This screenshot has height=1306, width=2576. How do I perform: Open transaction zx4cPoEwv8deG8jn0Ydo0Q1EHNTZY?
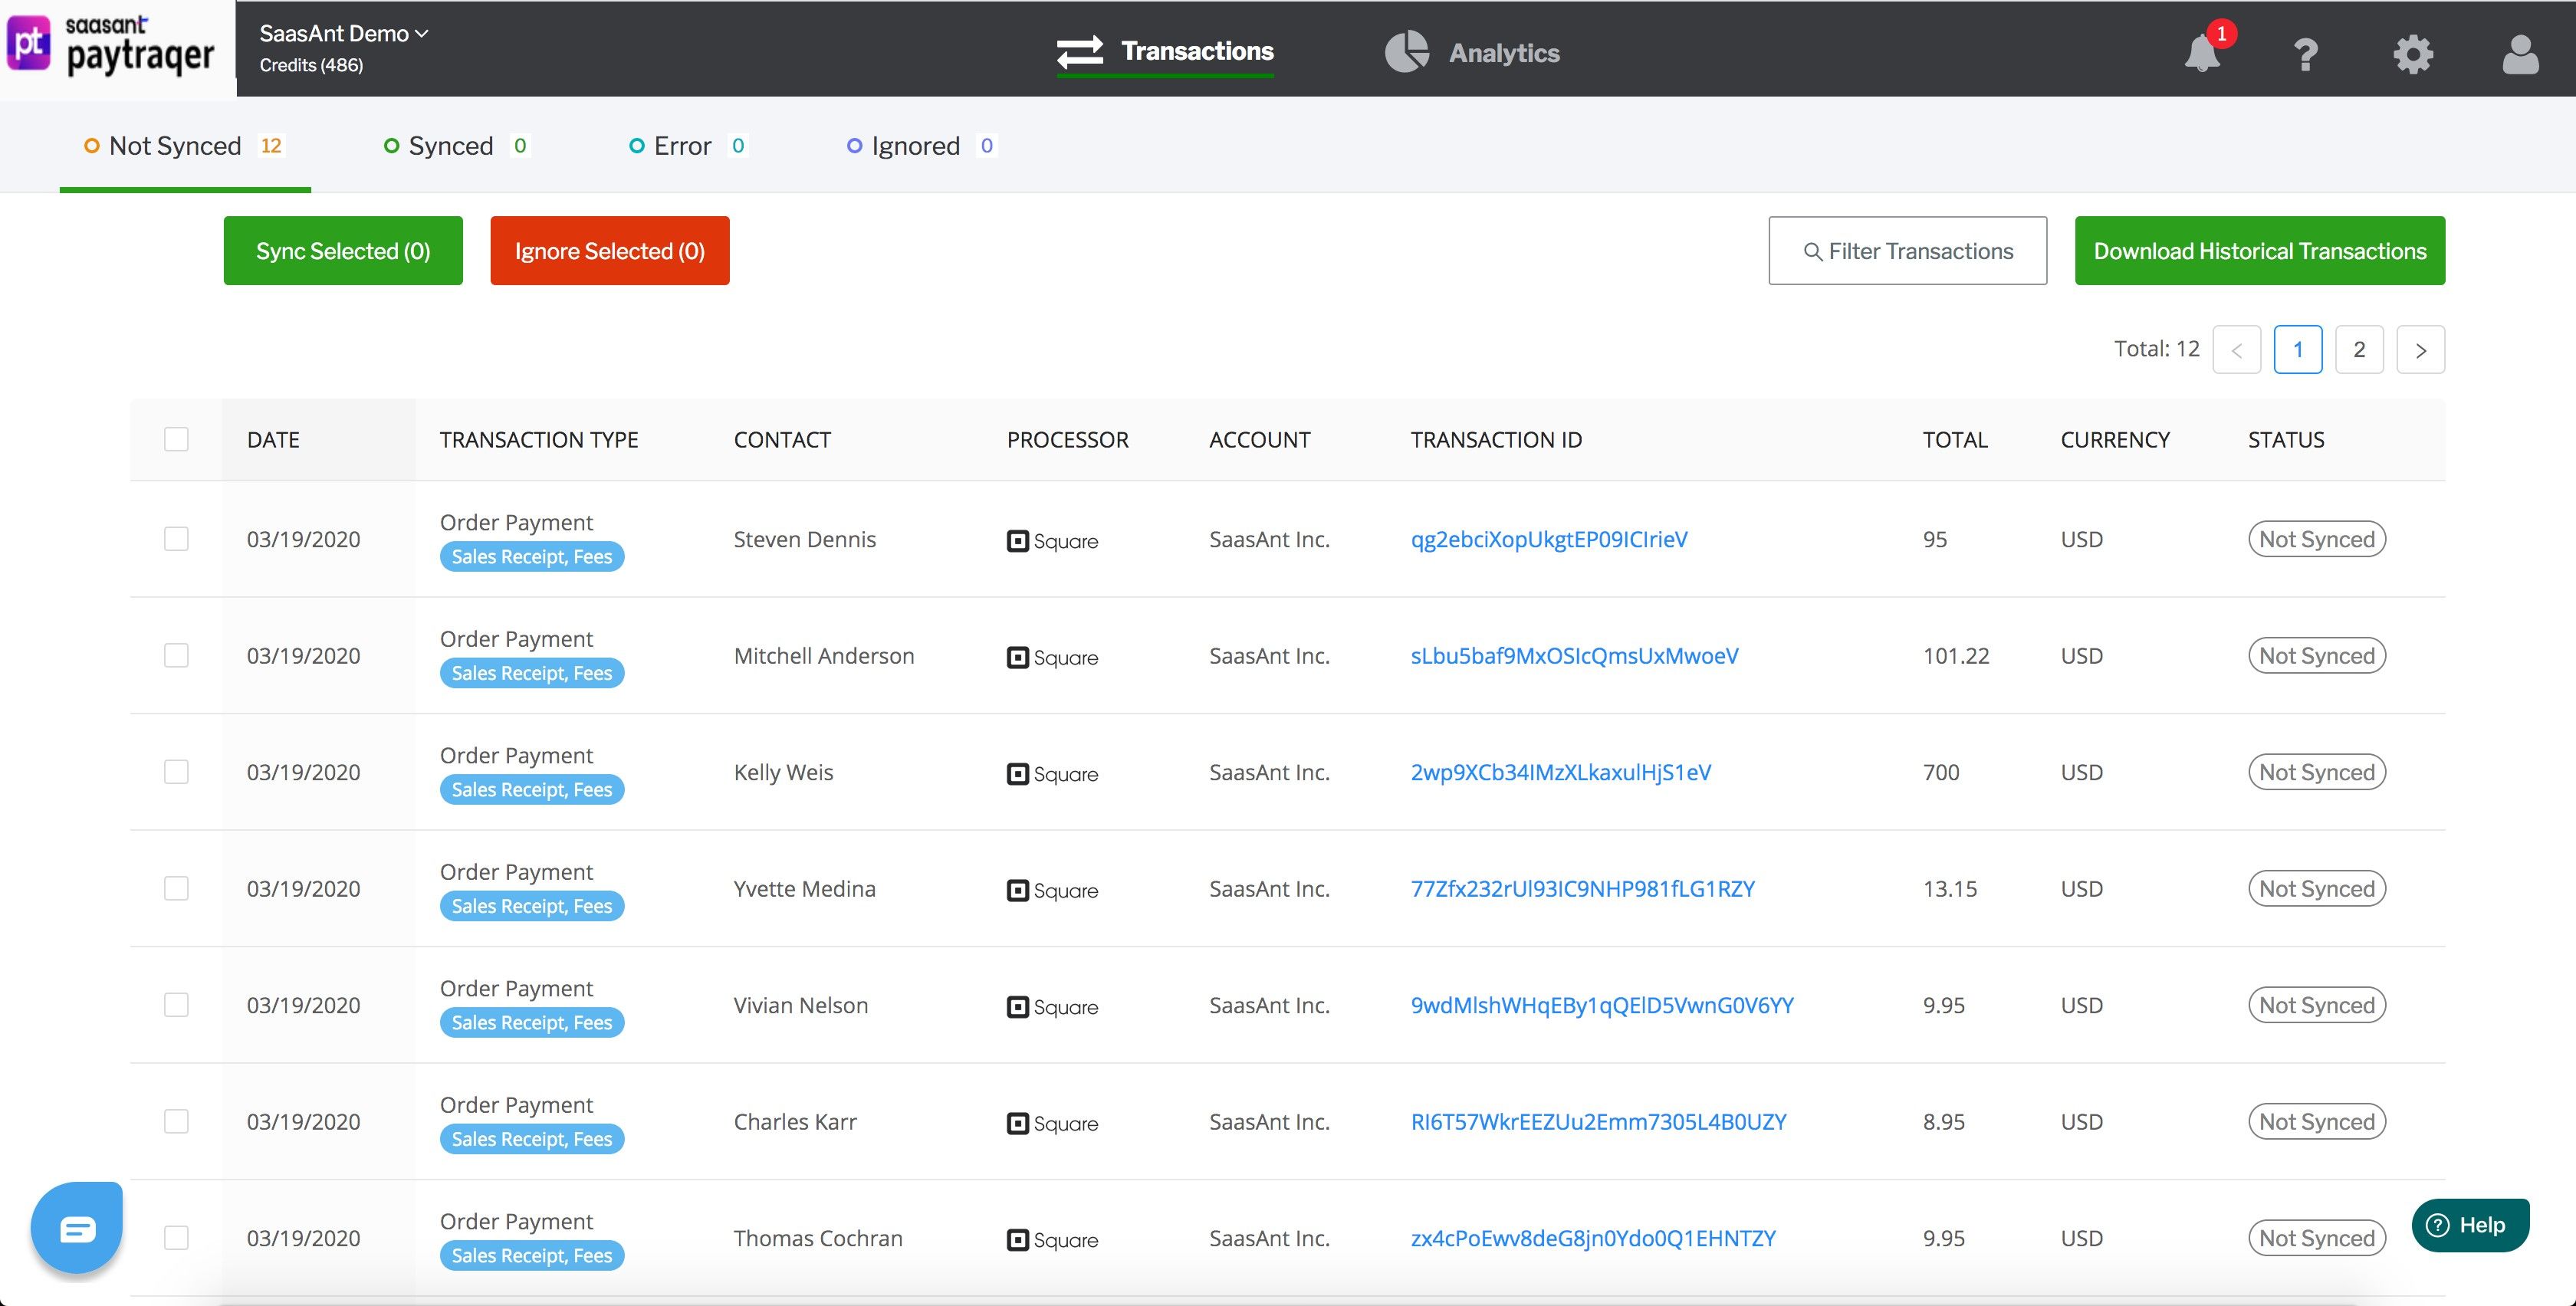pos(1594,1238)
